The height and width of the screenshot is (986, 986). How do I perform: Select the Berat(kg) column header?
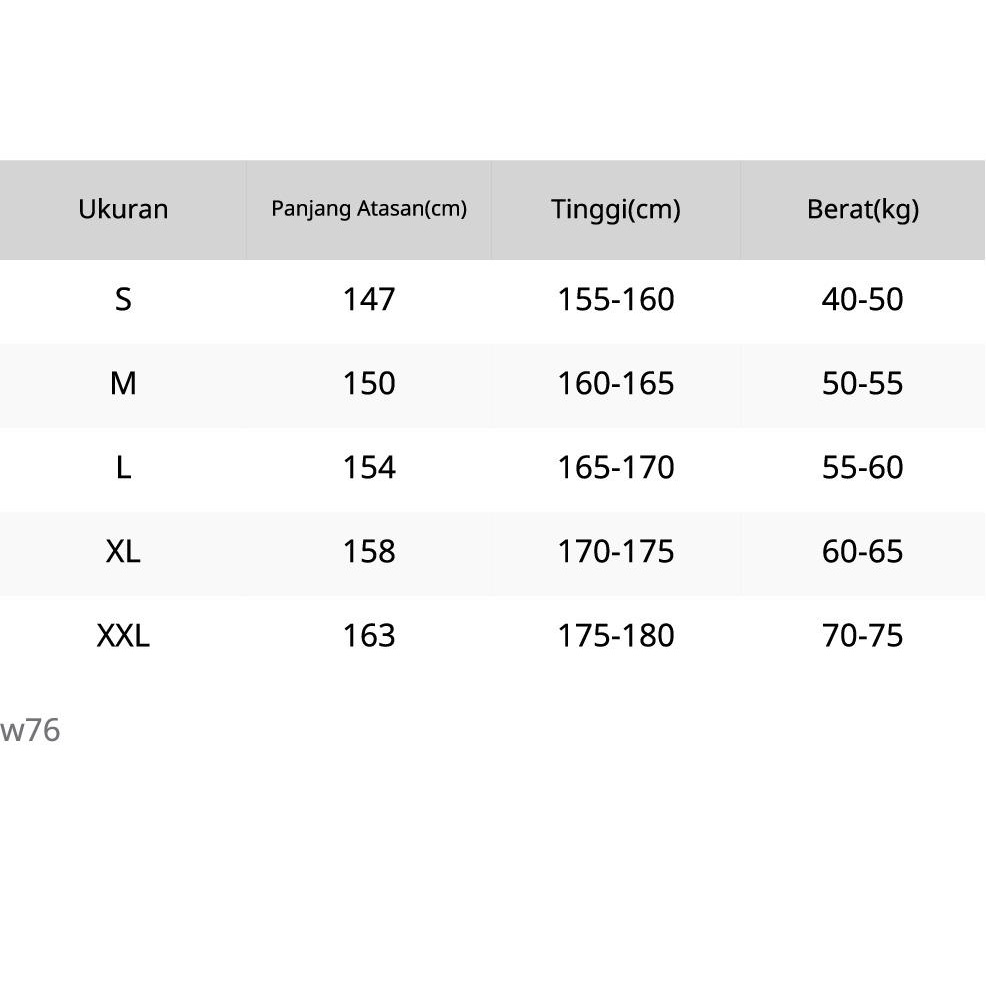point(862,210)
